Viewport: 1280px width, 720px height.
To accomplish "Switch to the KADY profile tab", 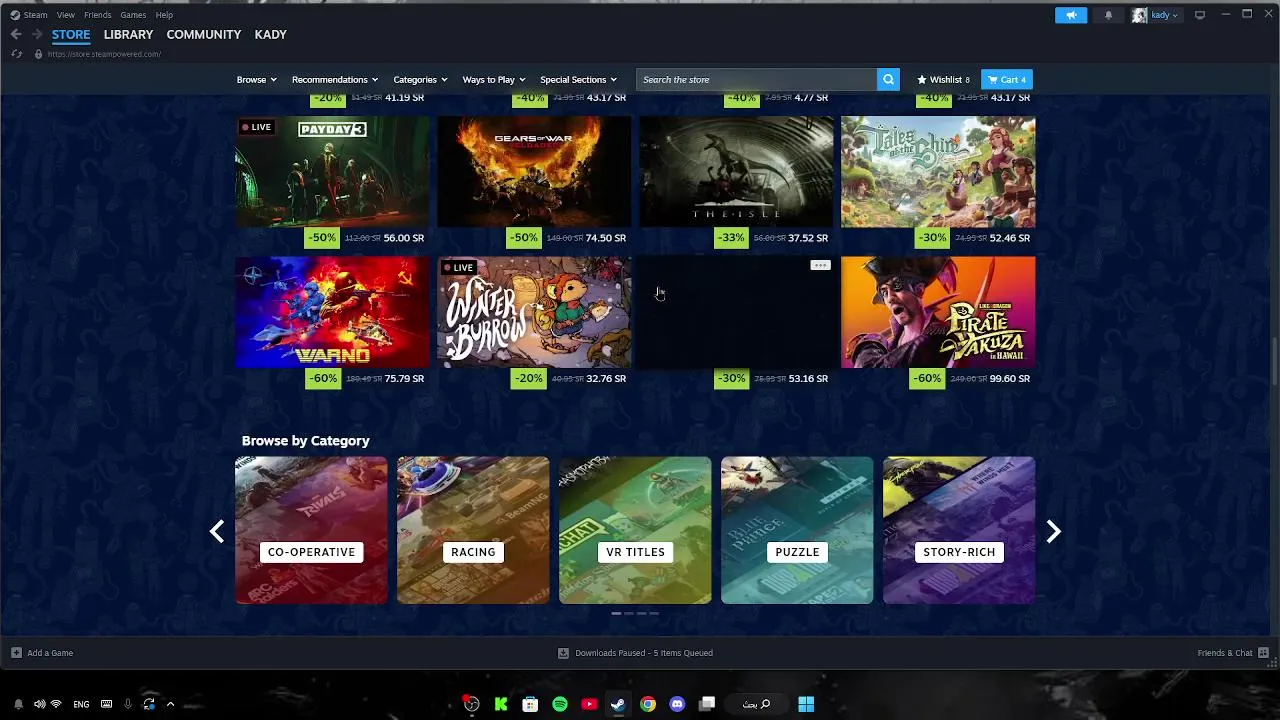I will tap(271, 34).
